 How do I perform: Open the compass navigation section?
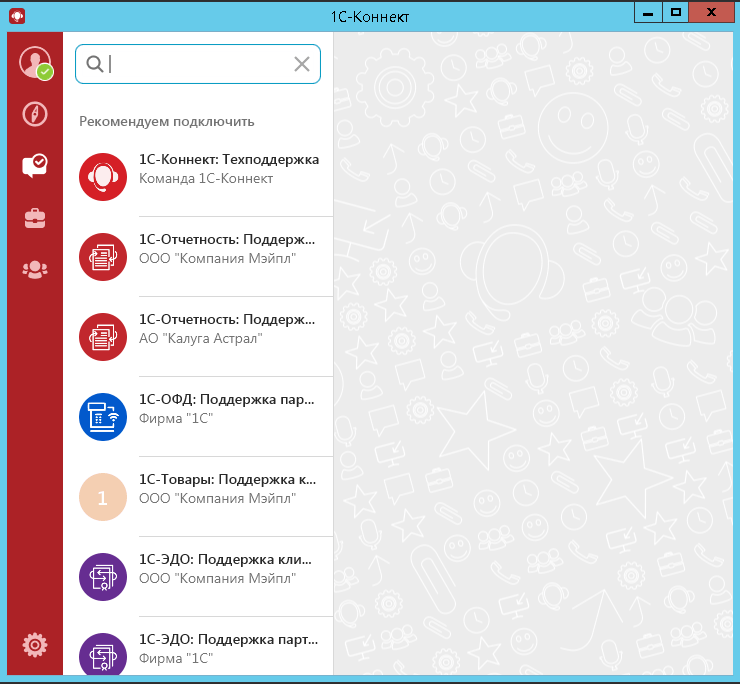click(34, 114)
